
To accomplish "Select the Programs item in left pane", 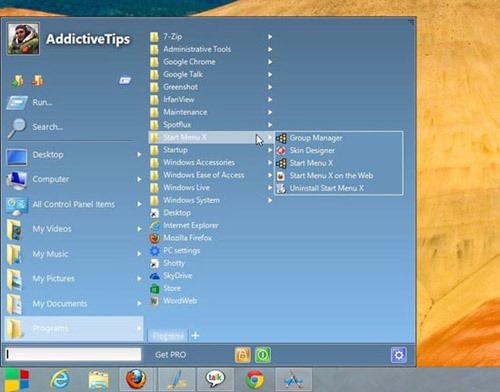I will [74, 329].
